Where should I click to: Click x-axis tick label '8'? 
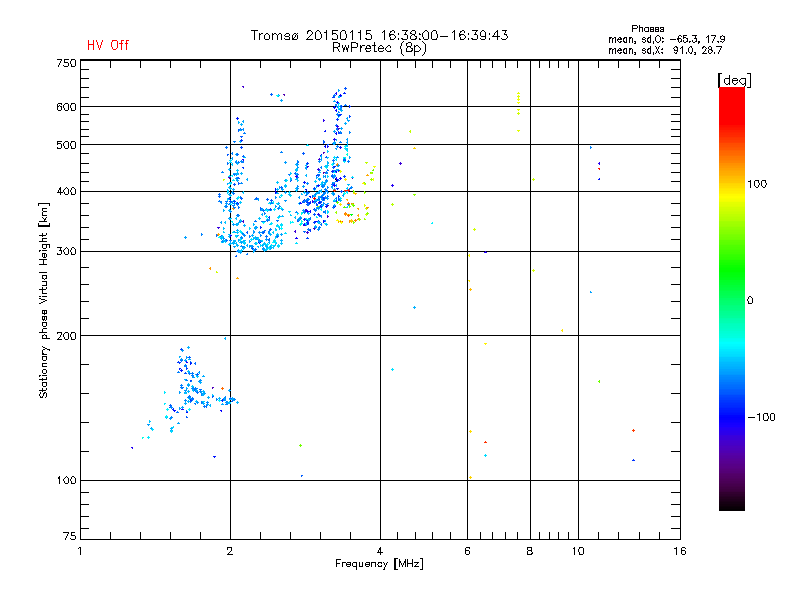point(530,551)
